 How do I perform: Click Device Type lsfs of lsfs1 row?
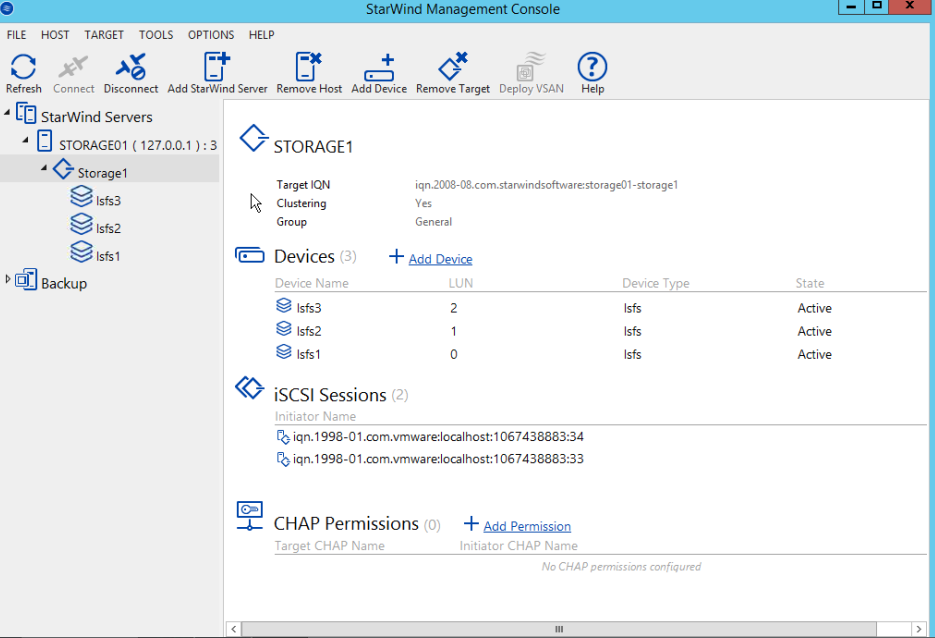[632, 355]
